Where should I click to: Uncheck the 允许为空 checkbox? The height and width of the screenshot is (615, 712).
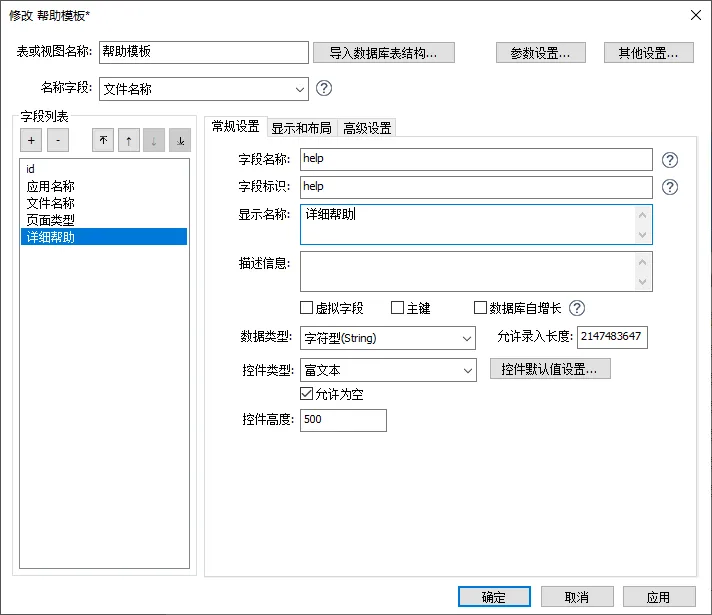[x=307, y=395]
